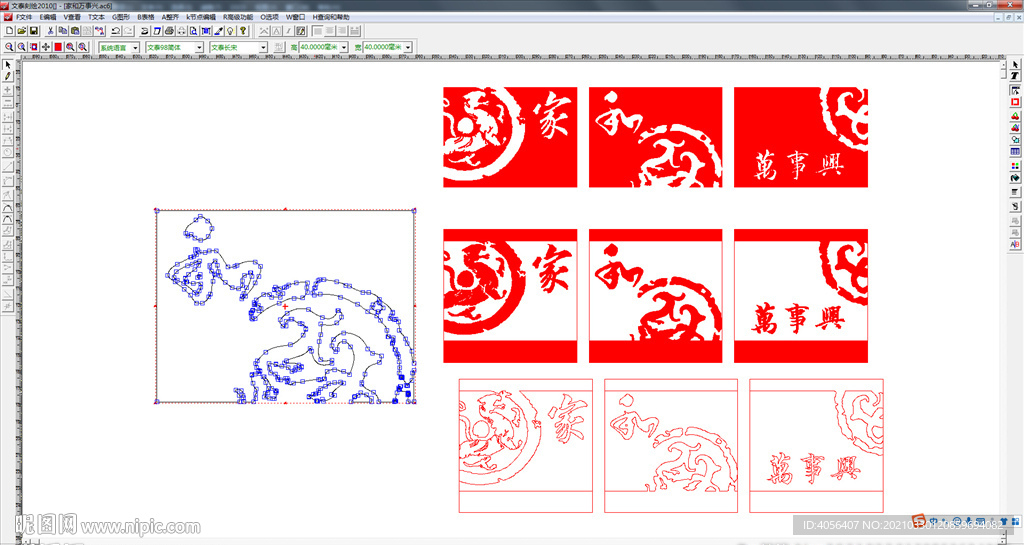Open a file with the folder icon
The width and height of the screenshot is (1024, 545).
(x=22, y=31)
